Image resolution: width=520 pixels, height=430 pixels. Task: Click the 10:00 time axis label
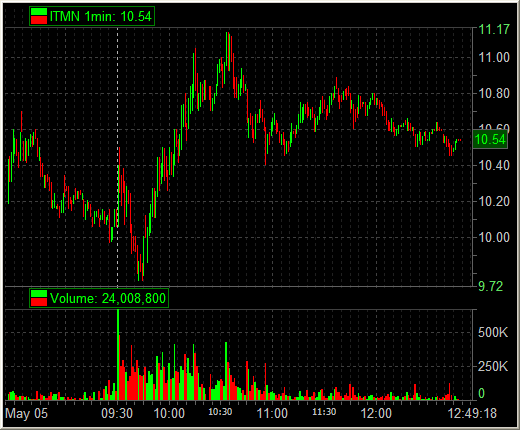169,414
